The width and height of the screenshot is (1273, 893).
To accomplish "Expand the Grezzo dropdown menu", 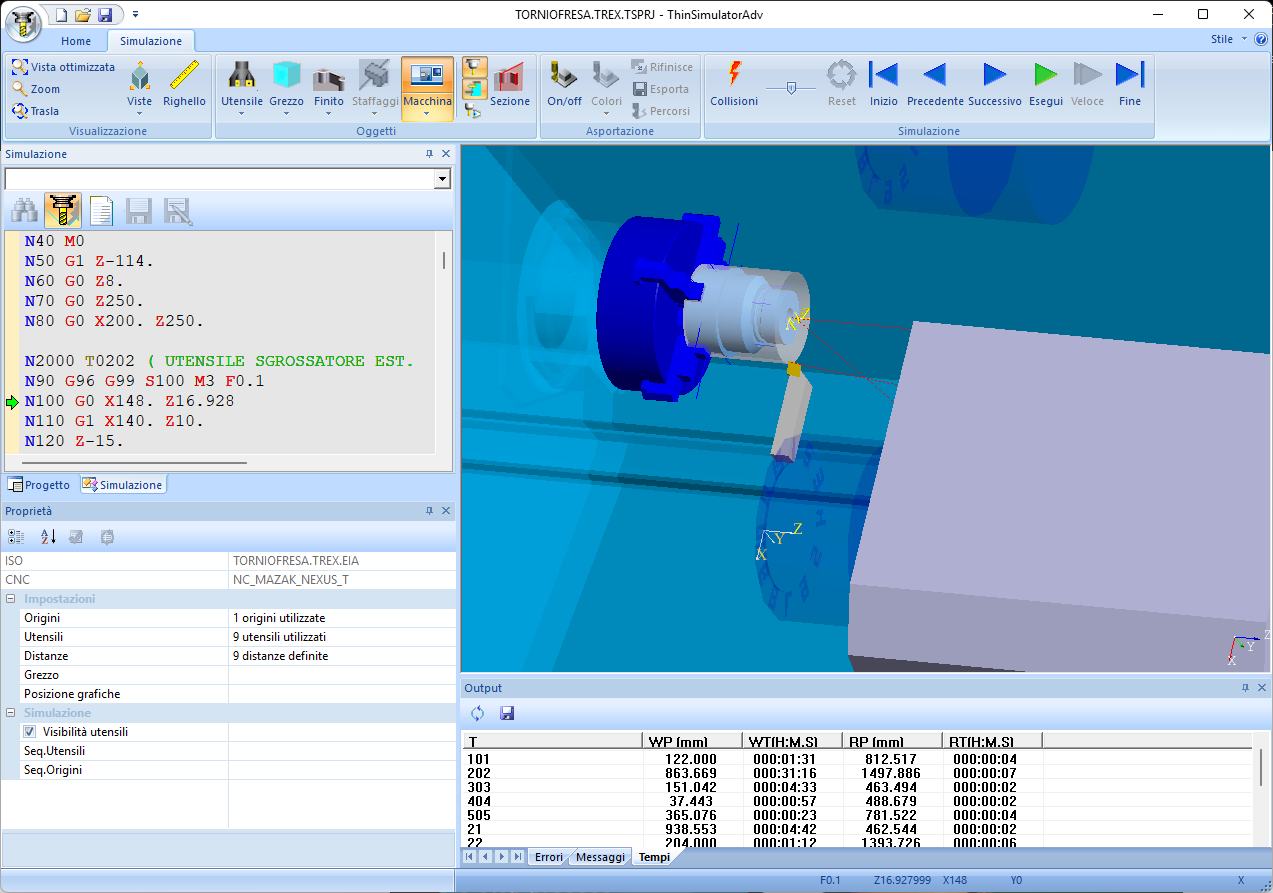I will [287, 114].
